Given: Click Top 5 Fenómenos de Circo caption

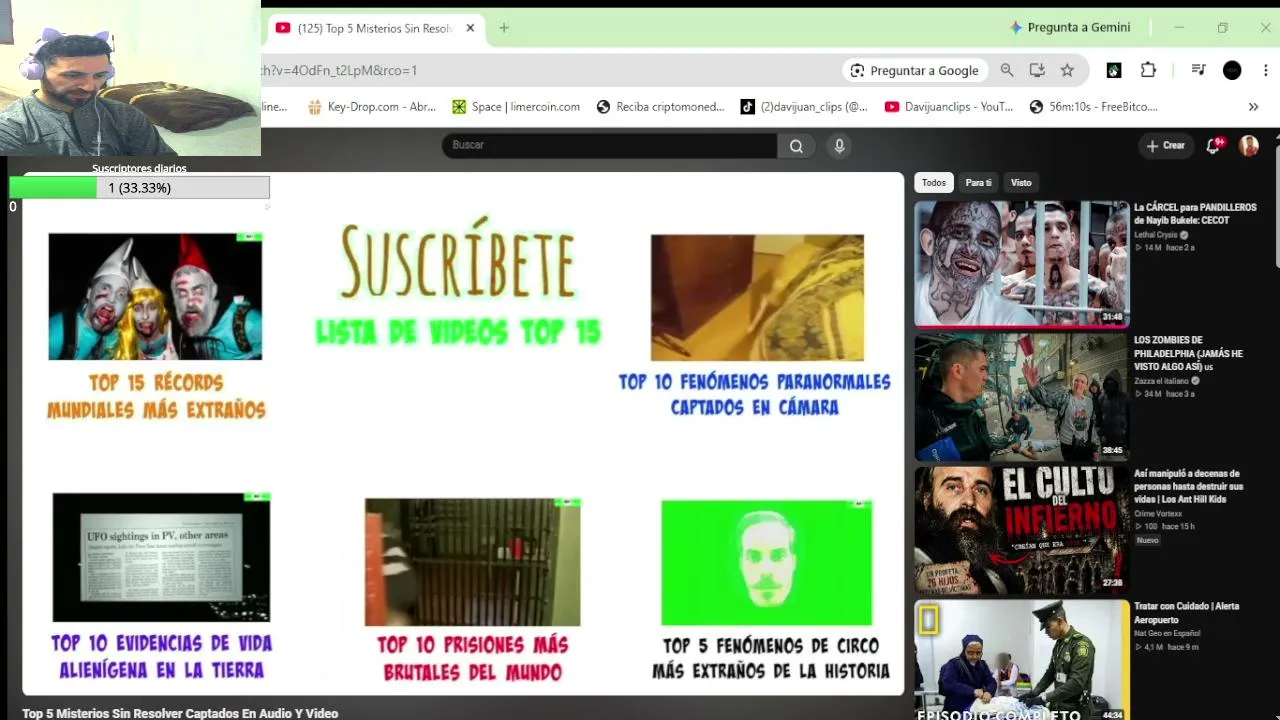Looking at the screenshot, I should click(771, 659).
